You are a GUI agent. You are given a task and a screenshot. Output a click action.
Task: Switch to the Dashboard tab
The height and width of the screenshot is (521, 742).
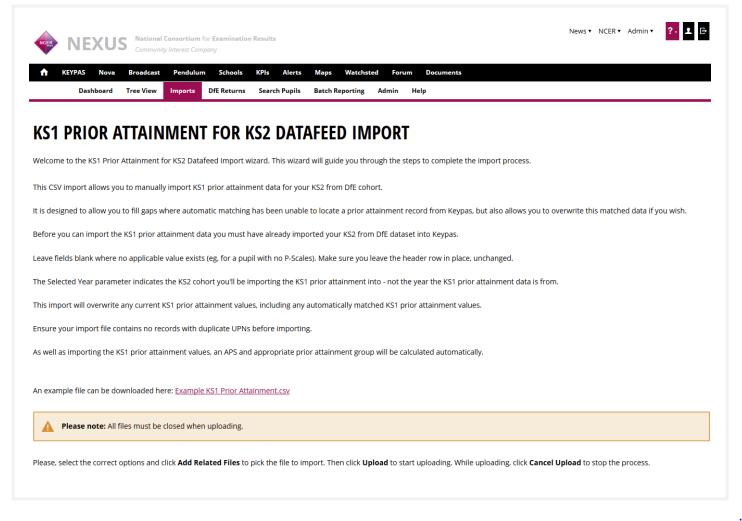(x=96, y=90)
